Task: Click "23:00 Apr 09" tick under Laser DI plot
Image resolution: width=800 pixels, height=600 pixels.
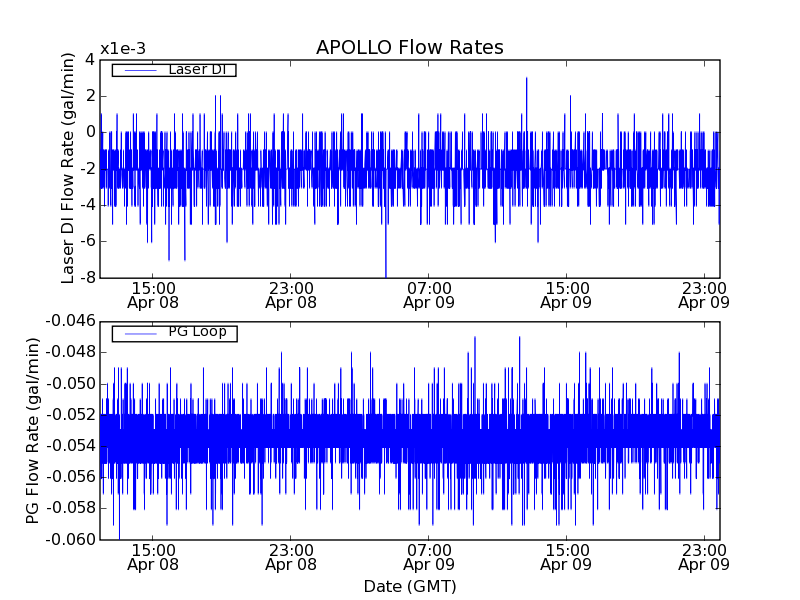Action: click(x=704, y=295)
